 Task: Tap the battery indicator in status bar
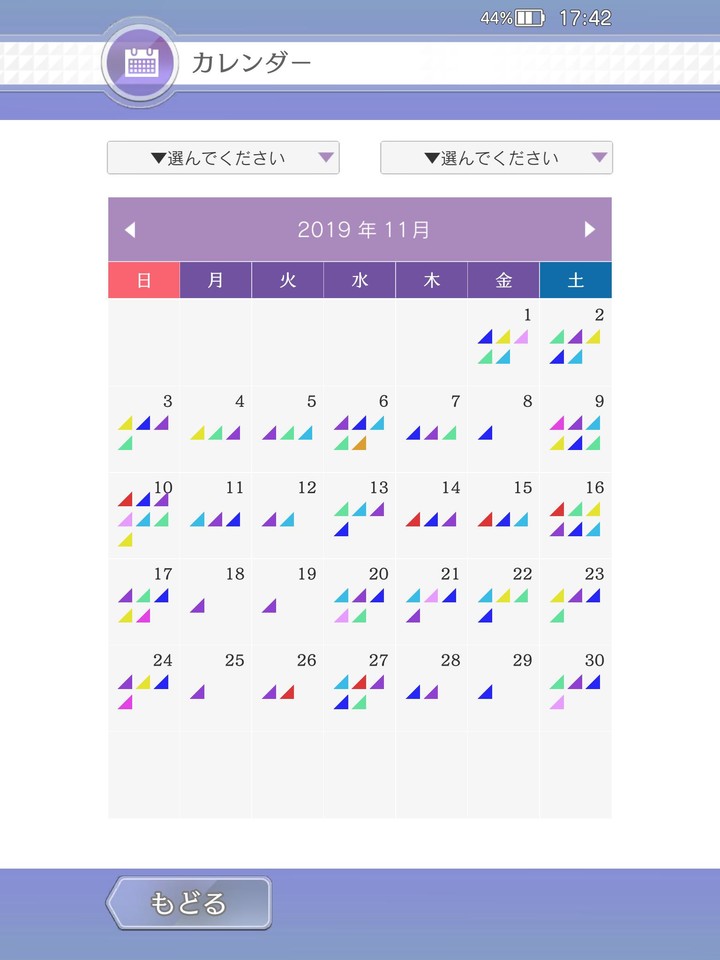(x=529, y=18)
